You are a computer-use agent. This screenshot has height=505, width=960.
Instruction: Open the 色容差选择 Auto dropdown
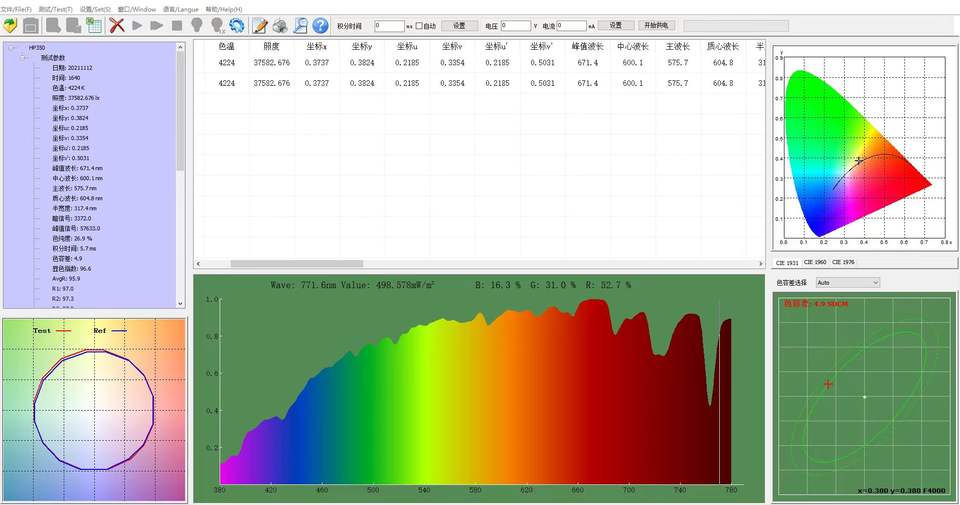click(x=847, y=282)
